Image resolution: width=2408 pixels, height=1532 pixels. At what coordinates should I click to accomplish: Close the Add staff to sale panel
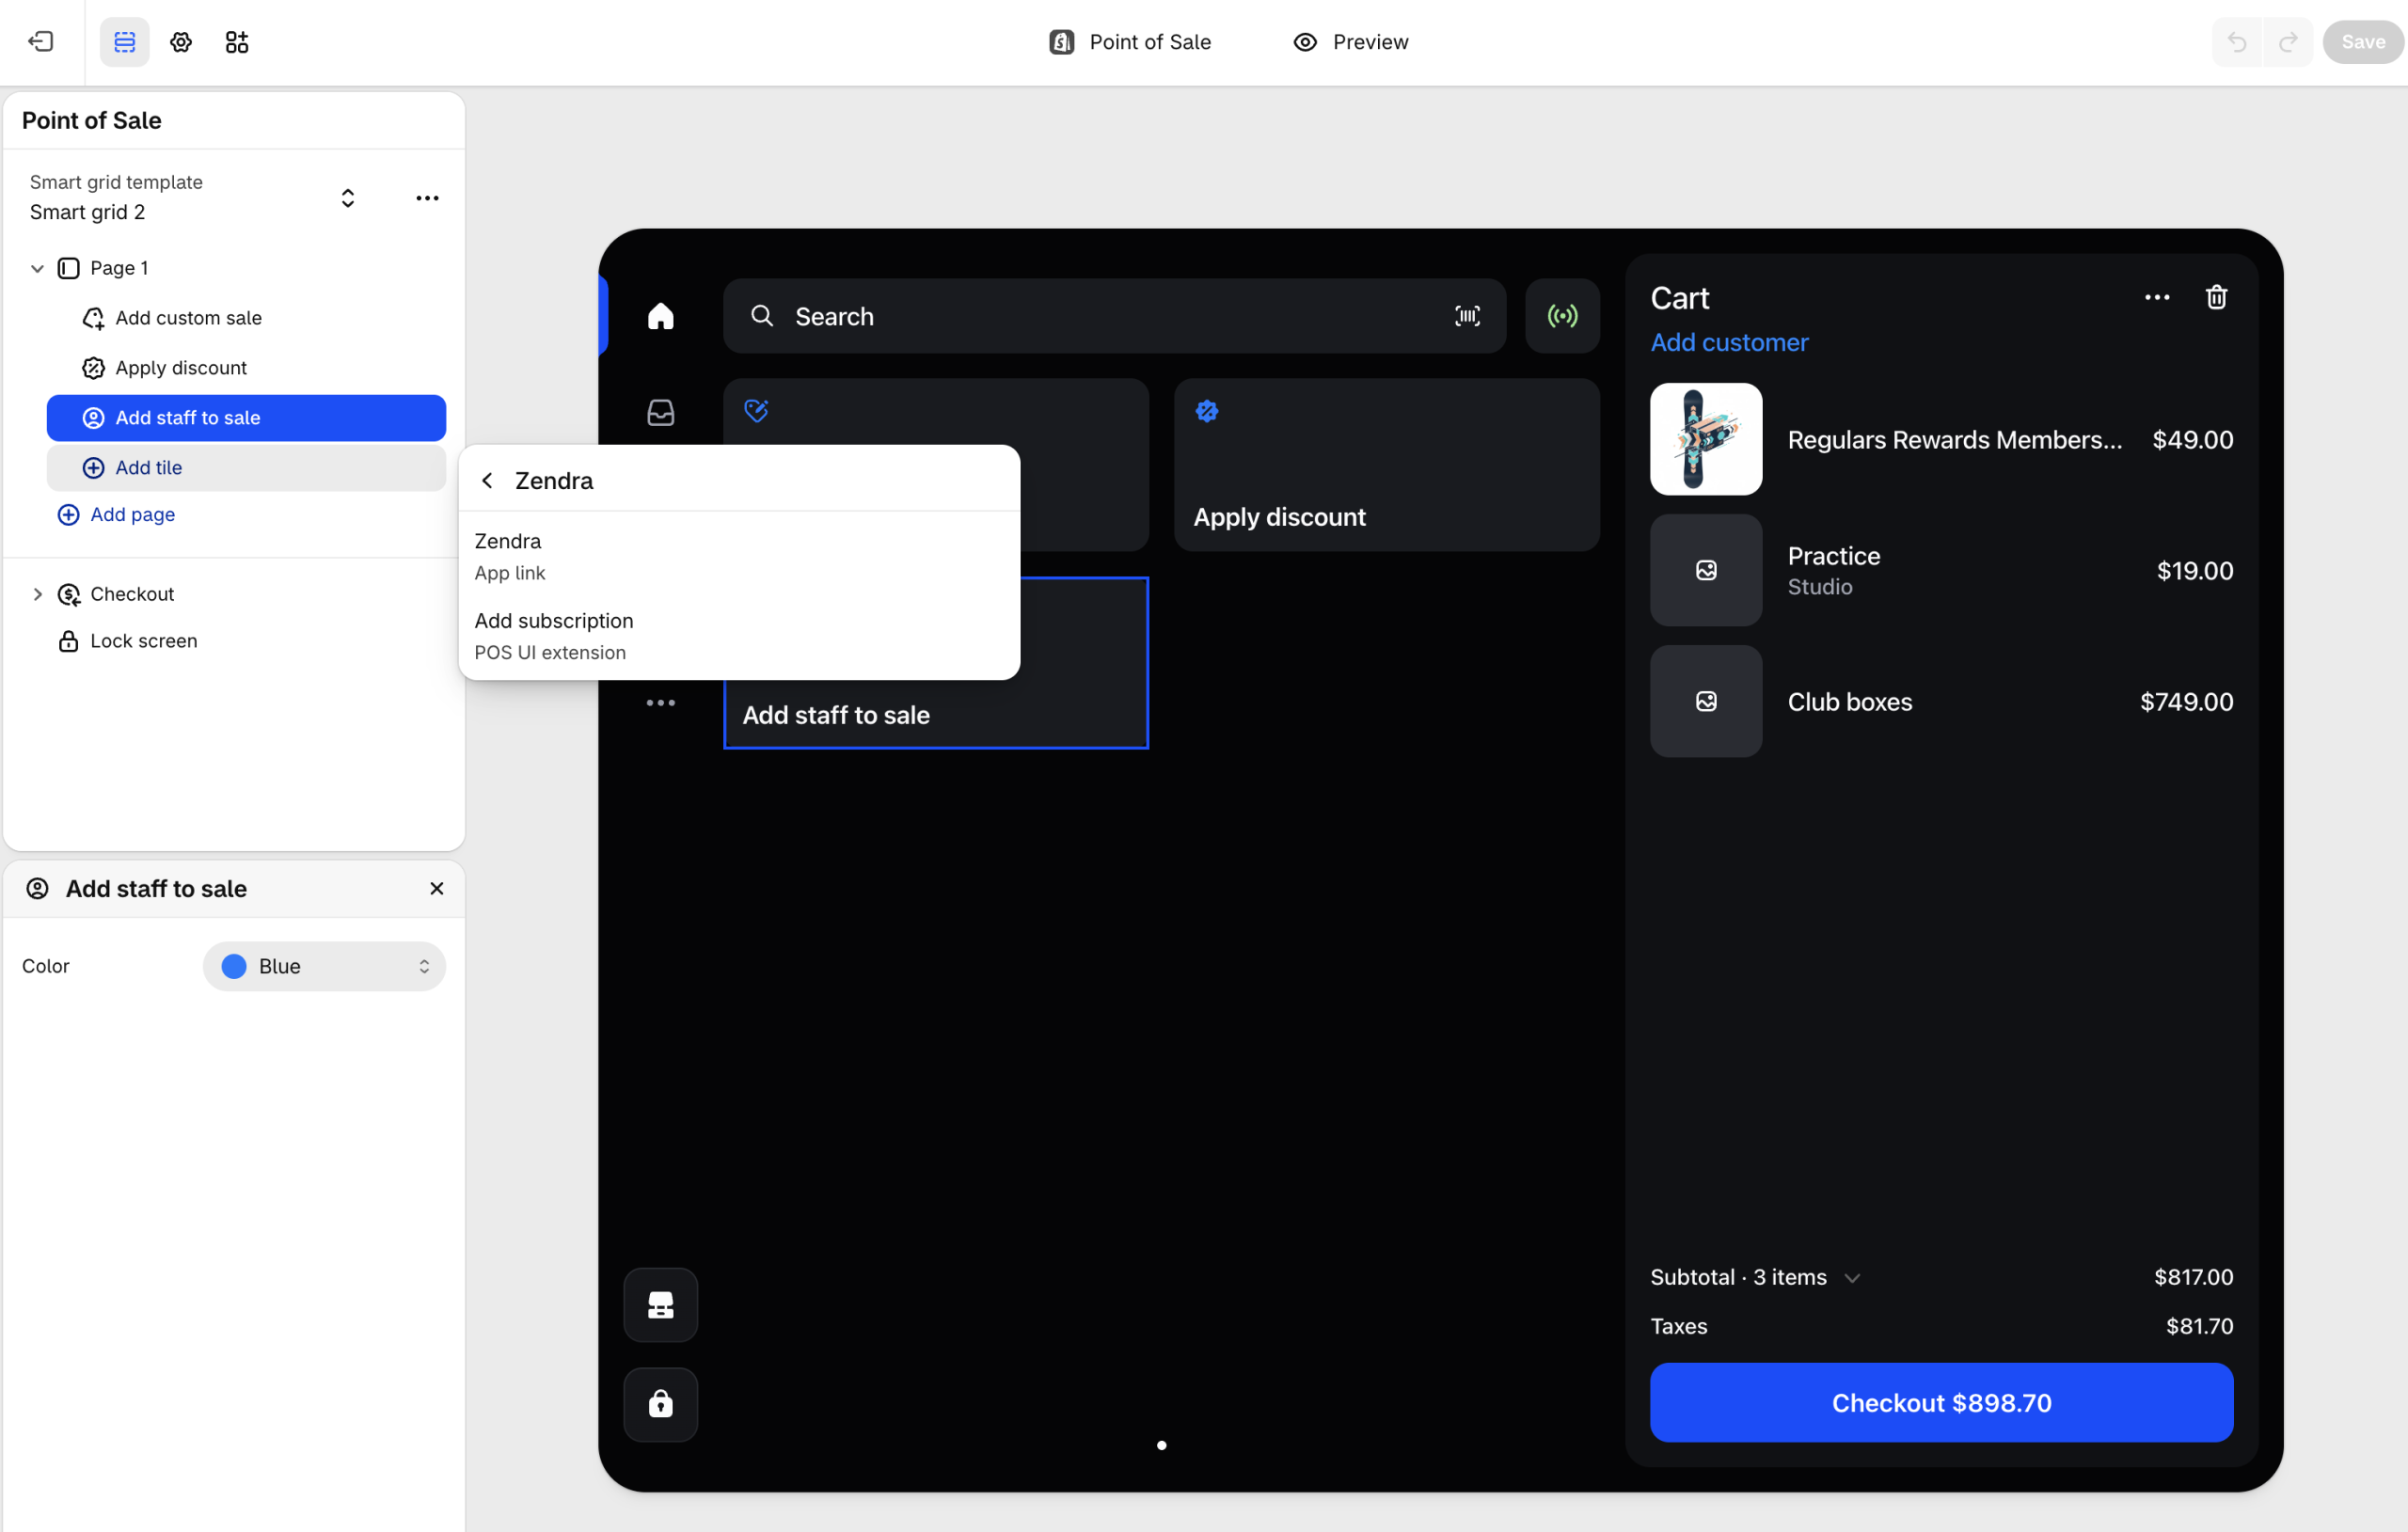click(437, 888)
